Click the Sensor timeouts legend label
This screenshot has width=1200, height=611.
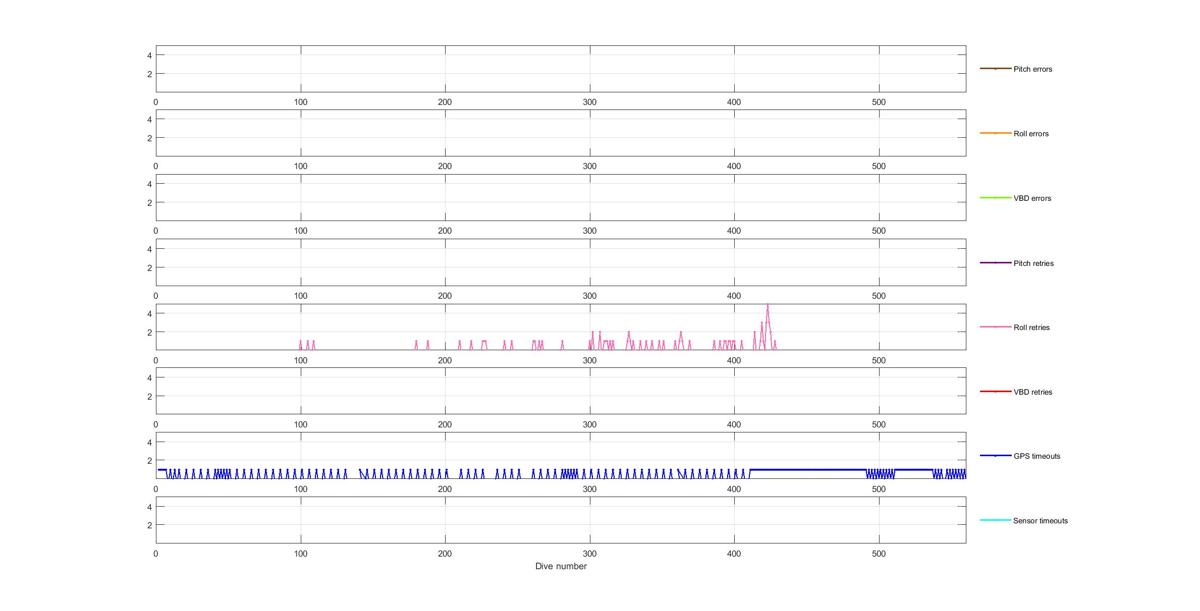[1040, 521]
